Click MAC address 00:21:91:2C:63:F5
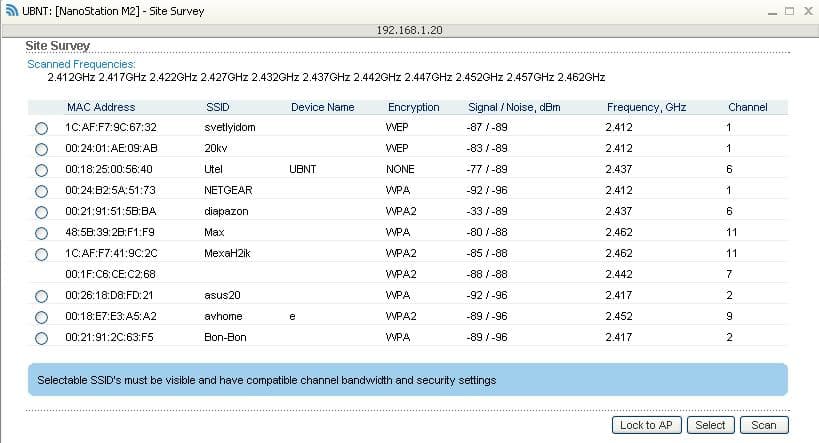819x443 pixels. coord(109,337)
